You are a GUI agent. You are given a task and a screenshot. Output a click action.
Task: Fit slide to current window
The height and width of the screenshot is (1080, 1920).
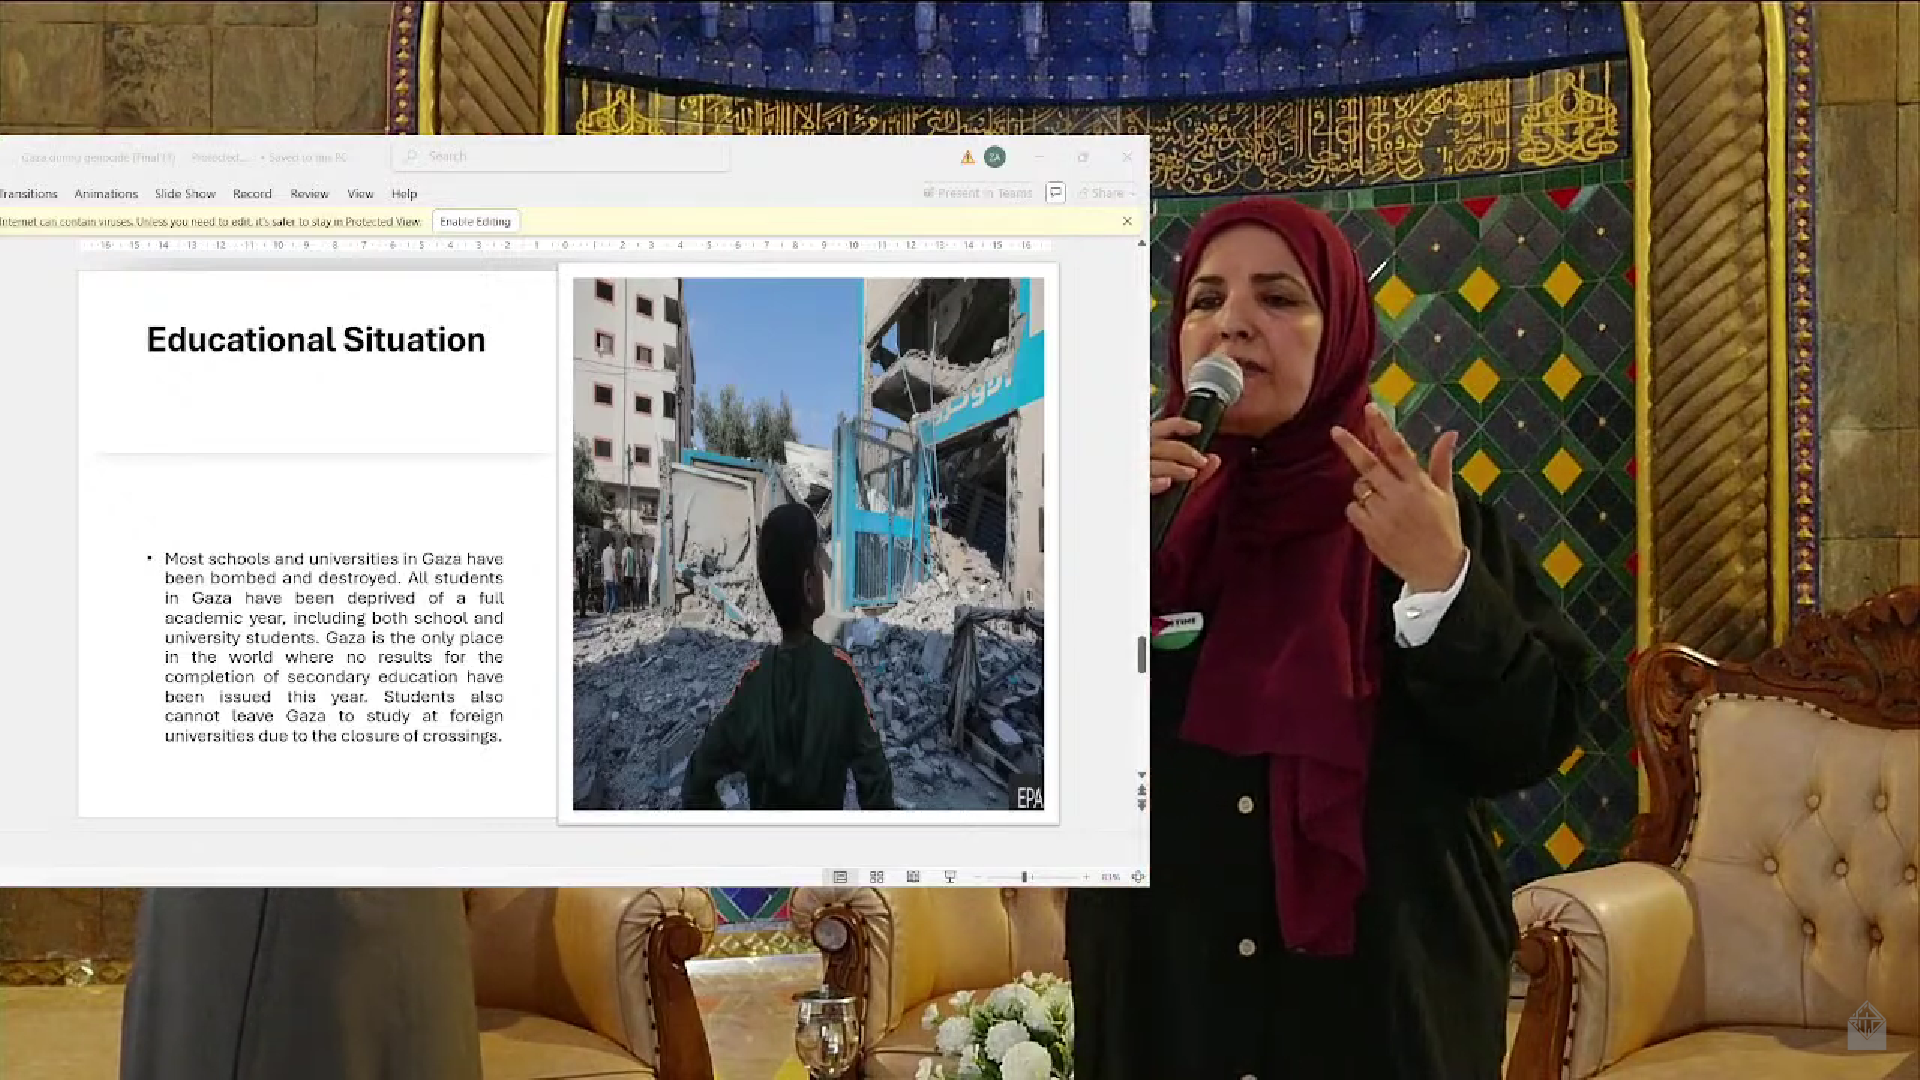point(1138,877)
